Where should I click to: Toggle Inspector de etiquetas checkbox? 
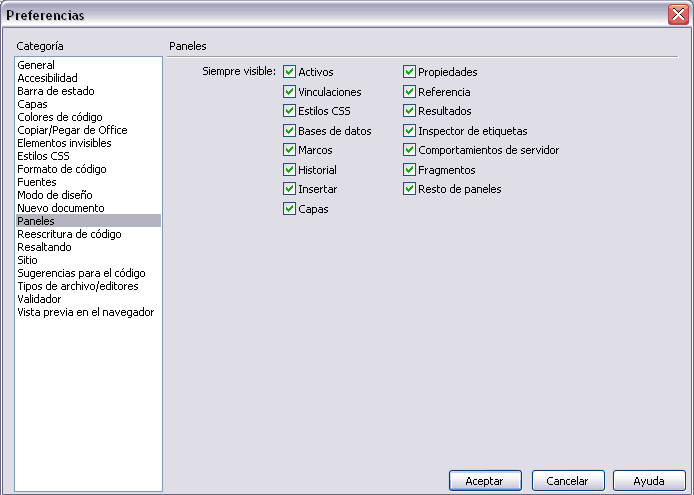(x=409, y=131)
